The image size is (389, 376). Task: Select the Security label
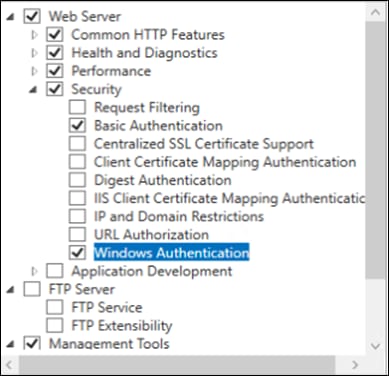pos(97,89)
